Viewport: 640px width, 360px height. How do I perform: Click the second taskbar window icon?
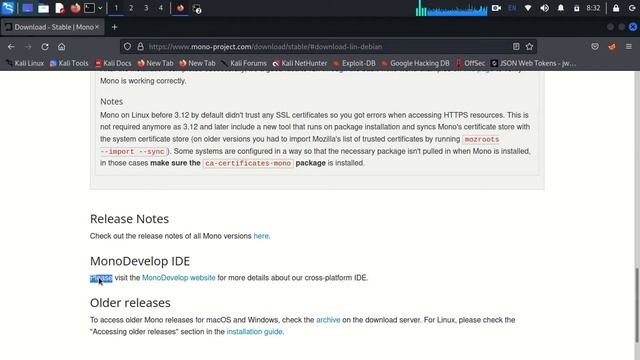click(x=197, y=9)
